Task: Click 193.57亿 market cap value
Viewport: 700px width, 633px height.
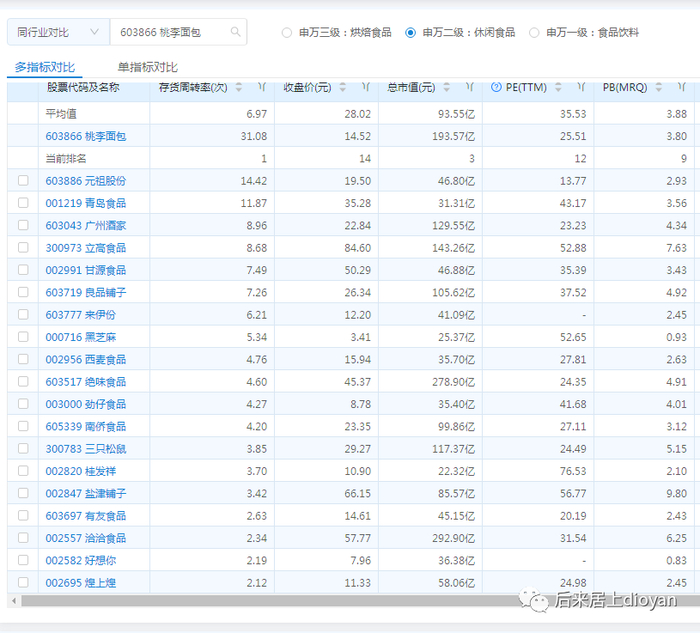Action: [454, 136]
